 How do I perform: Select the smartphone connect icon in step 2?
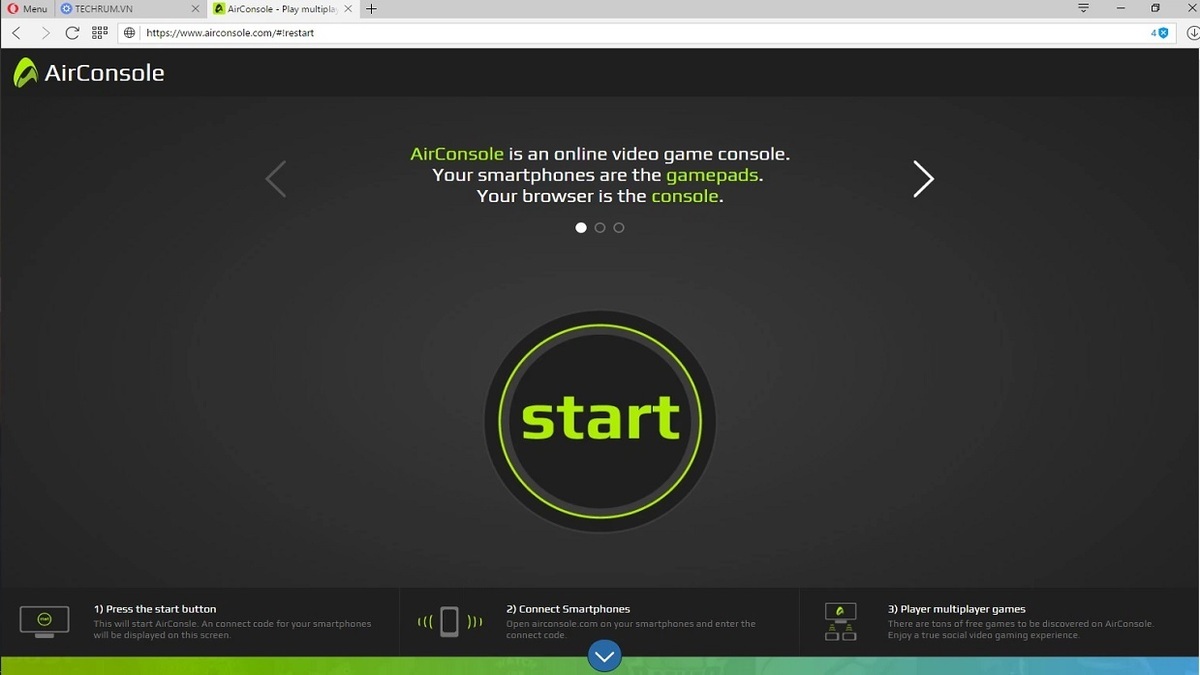click(x=448, y=621)
